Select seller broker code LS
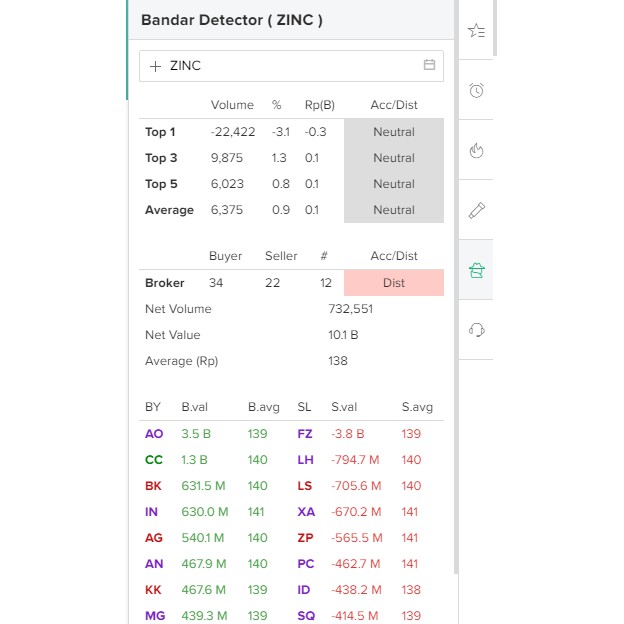The image size is (624, 624). tap(305, 486)
